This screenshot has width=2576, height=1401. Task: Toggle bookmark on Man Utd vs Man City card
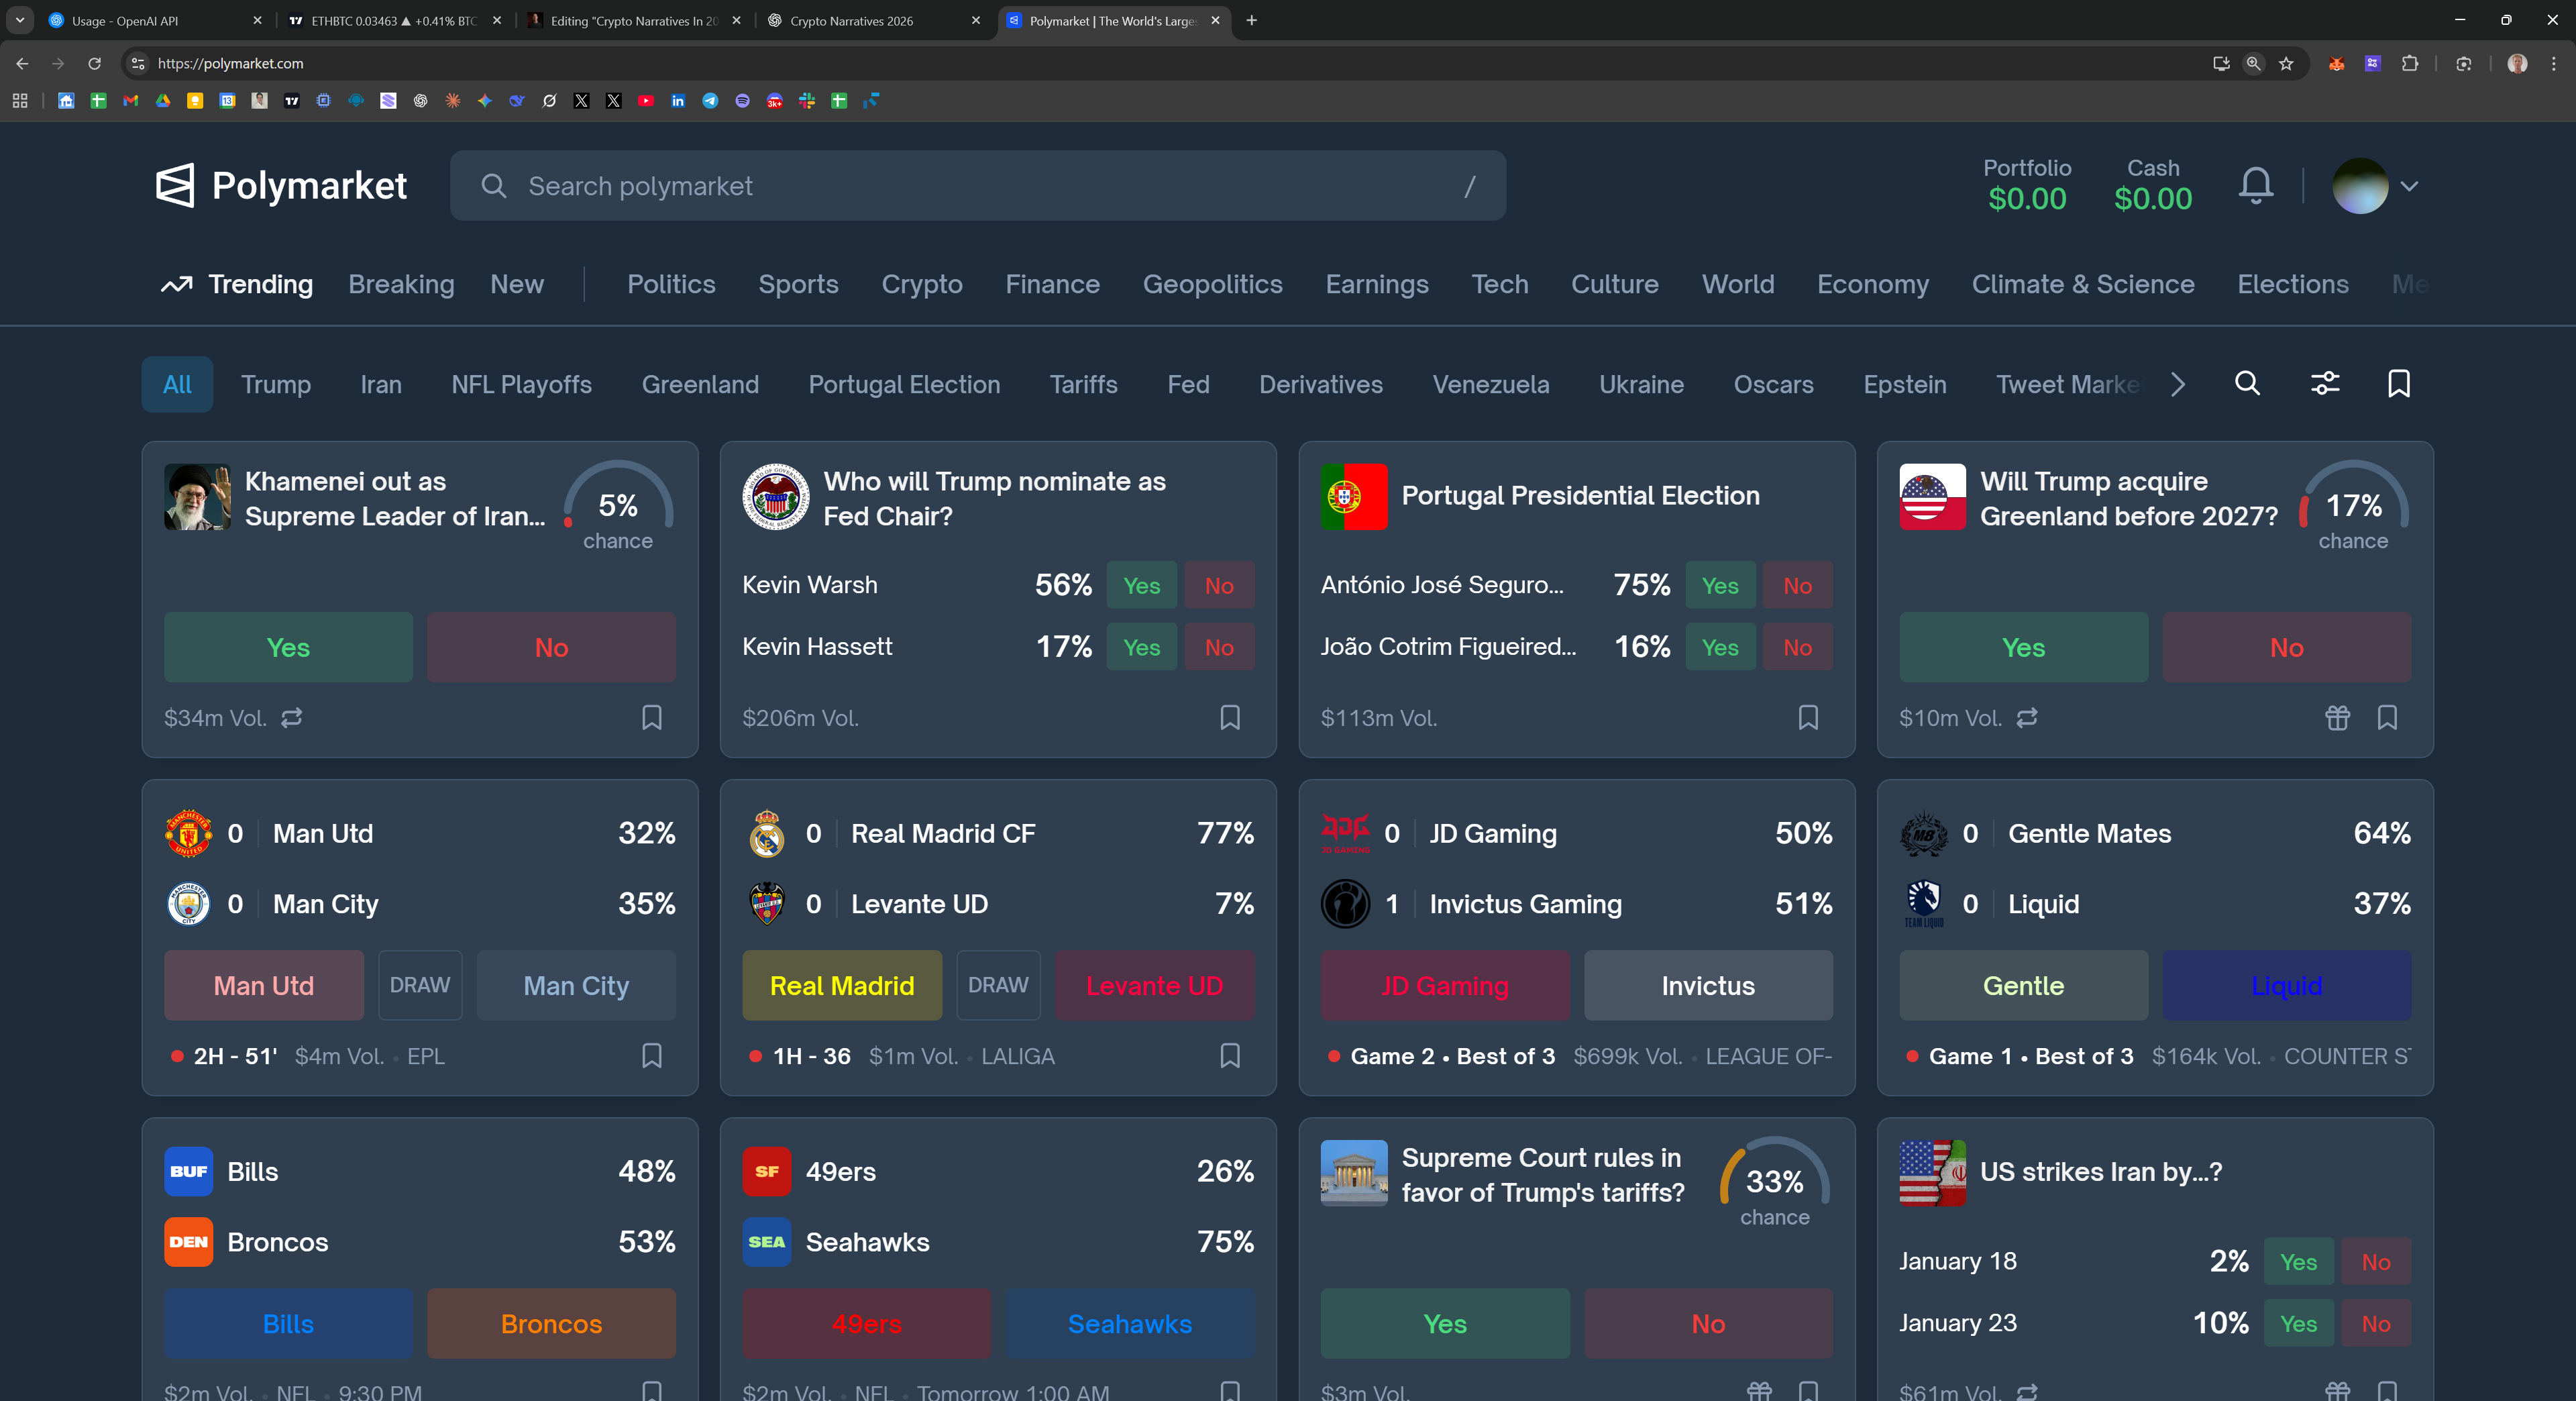point(652,1056)
